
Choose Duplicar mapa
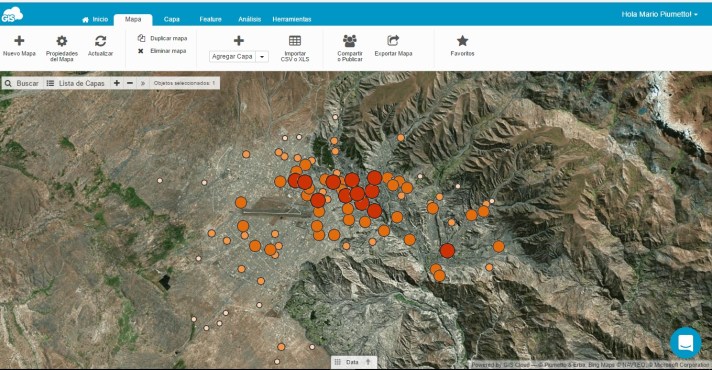click(x=162, y=39)
